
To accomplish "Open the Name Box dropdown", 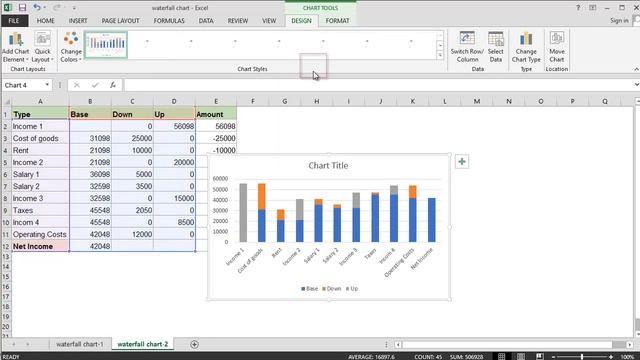I will click(47, 85).
